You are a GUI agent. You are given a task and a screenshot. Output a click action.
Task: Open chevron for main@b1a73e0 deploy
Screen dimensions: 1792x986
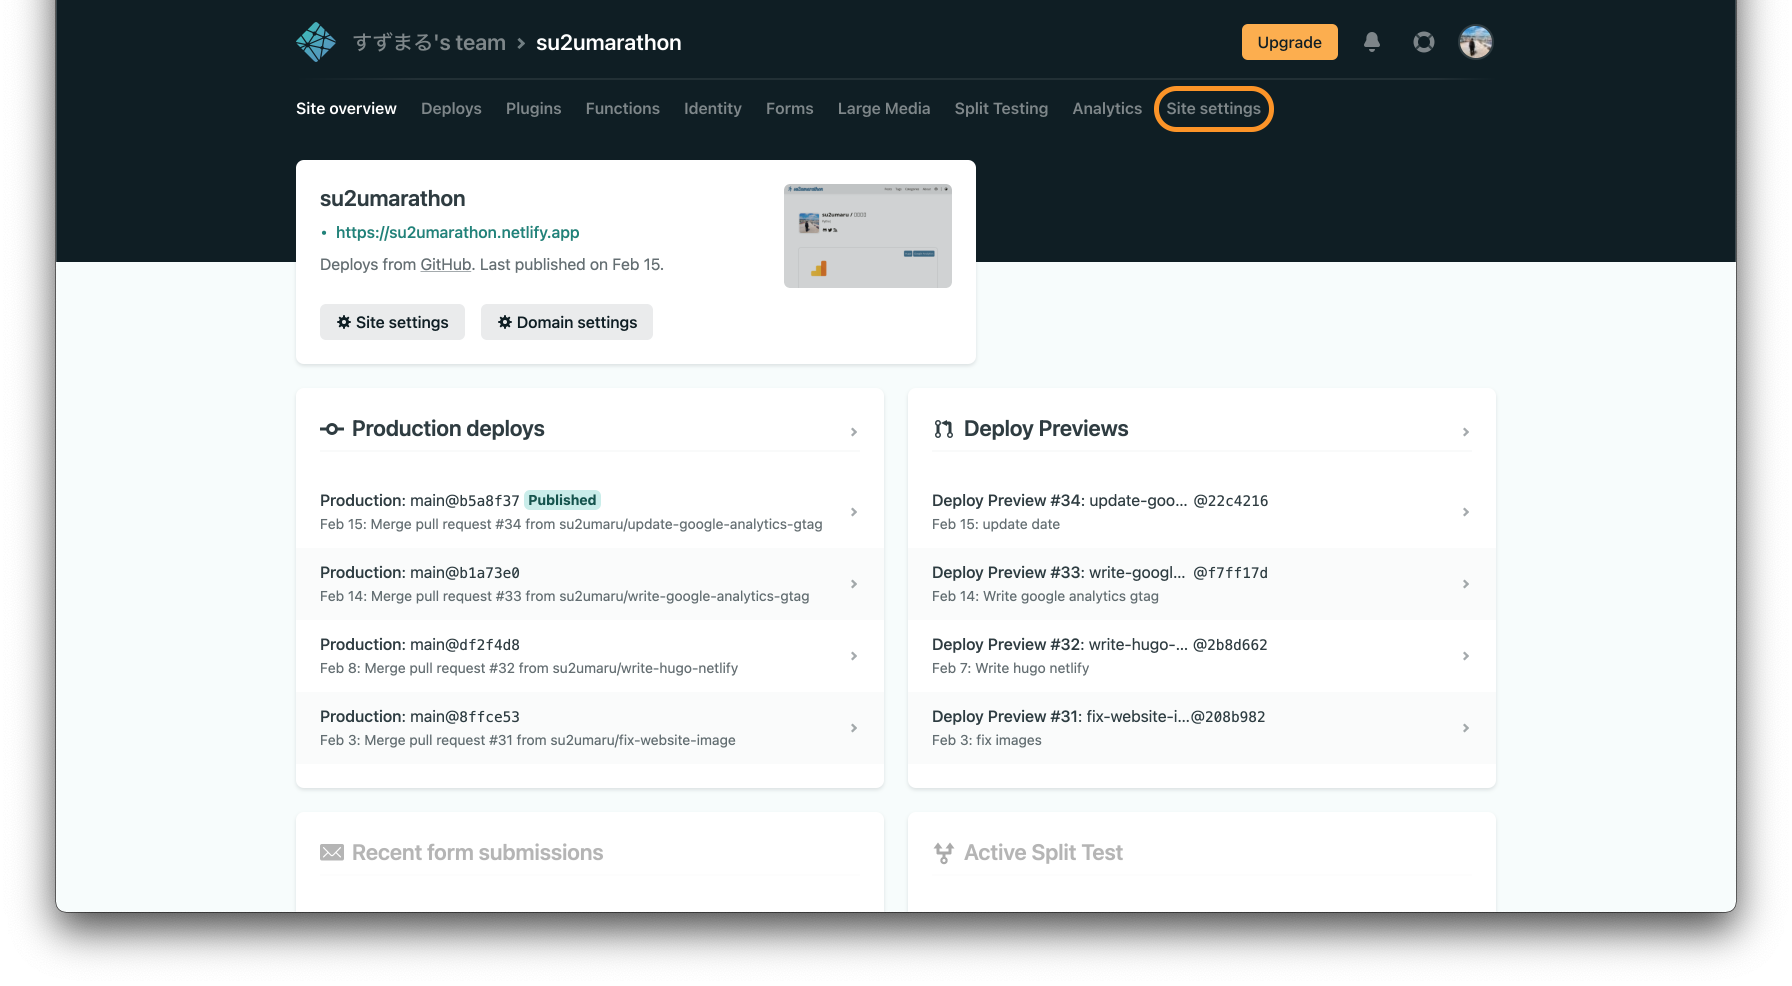coord(854,584)
